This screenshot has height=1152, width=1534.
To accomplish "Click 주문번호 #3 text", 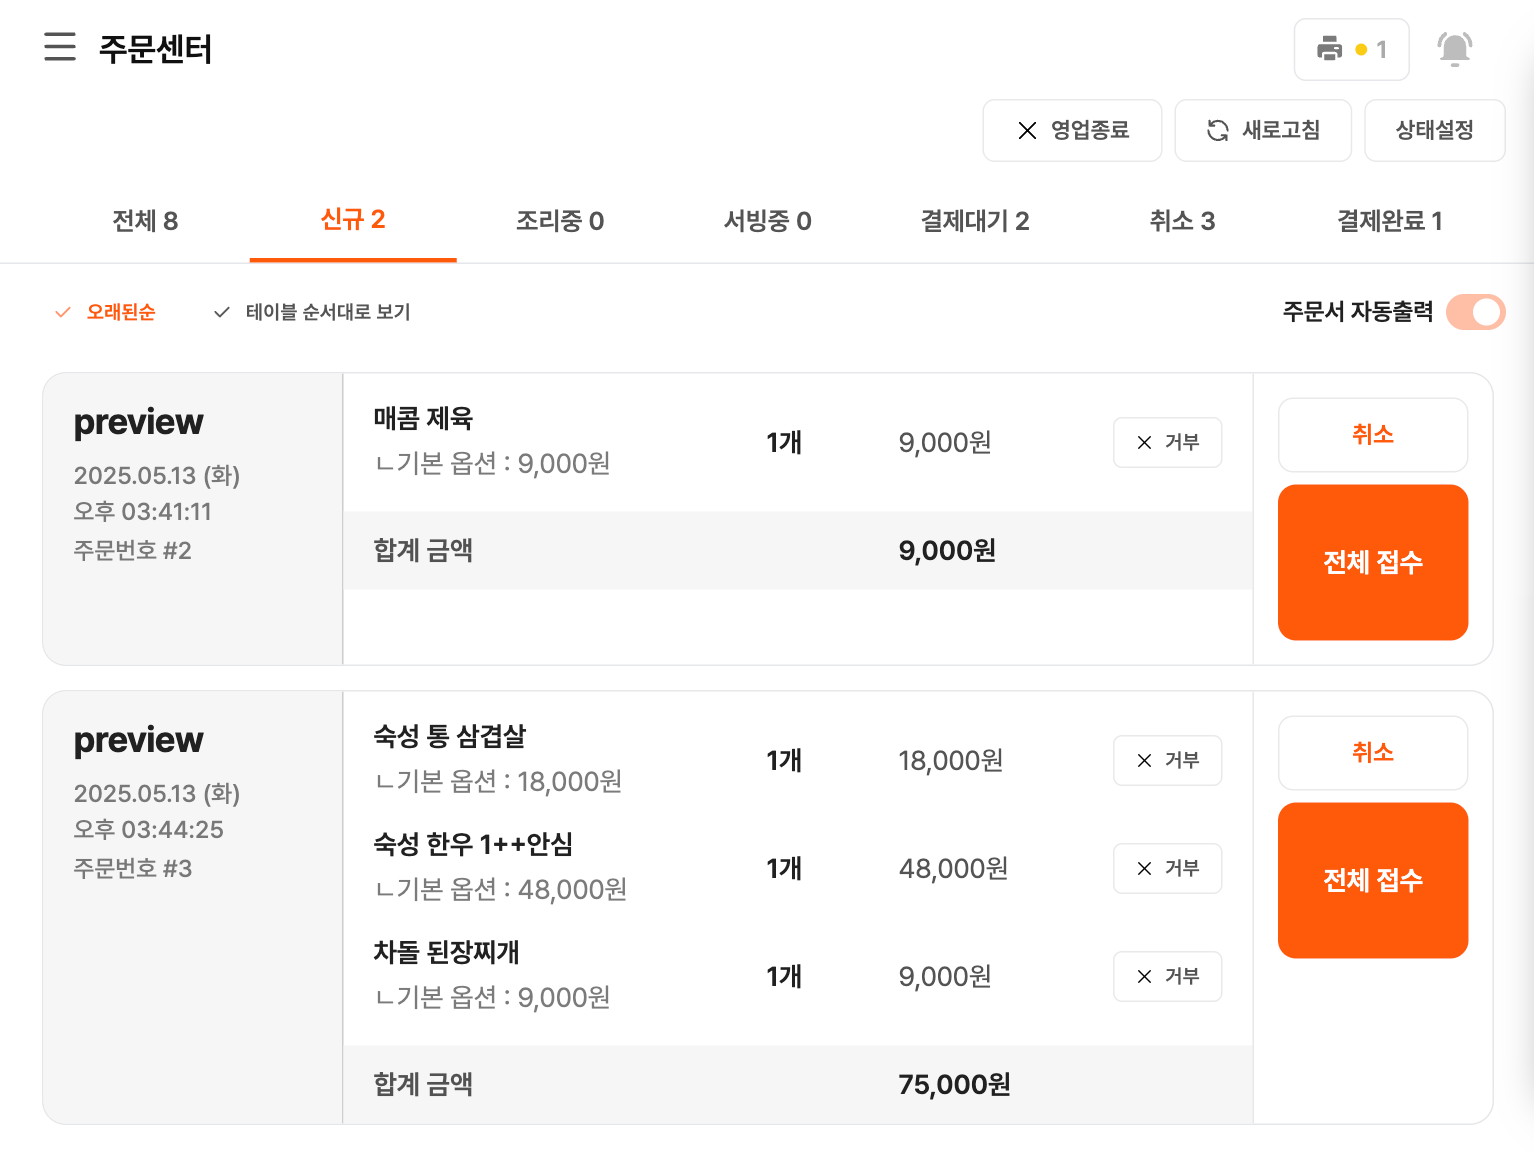I will tap(132, 868).
